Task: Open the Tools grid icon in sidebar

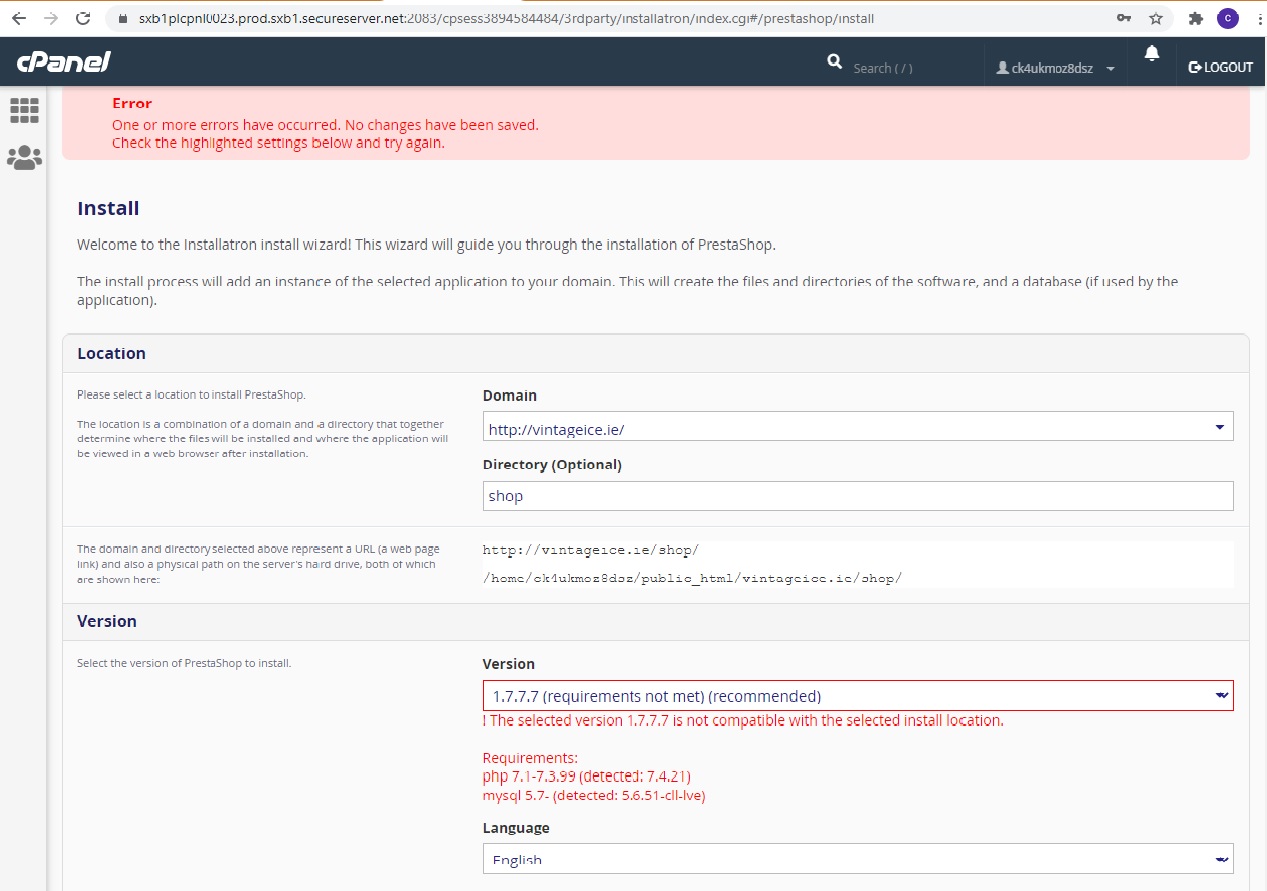Action: click(24, 110)
